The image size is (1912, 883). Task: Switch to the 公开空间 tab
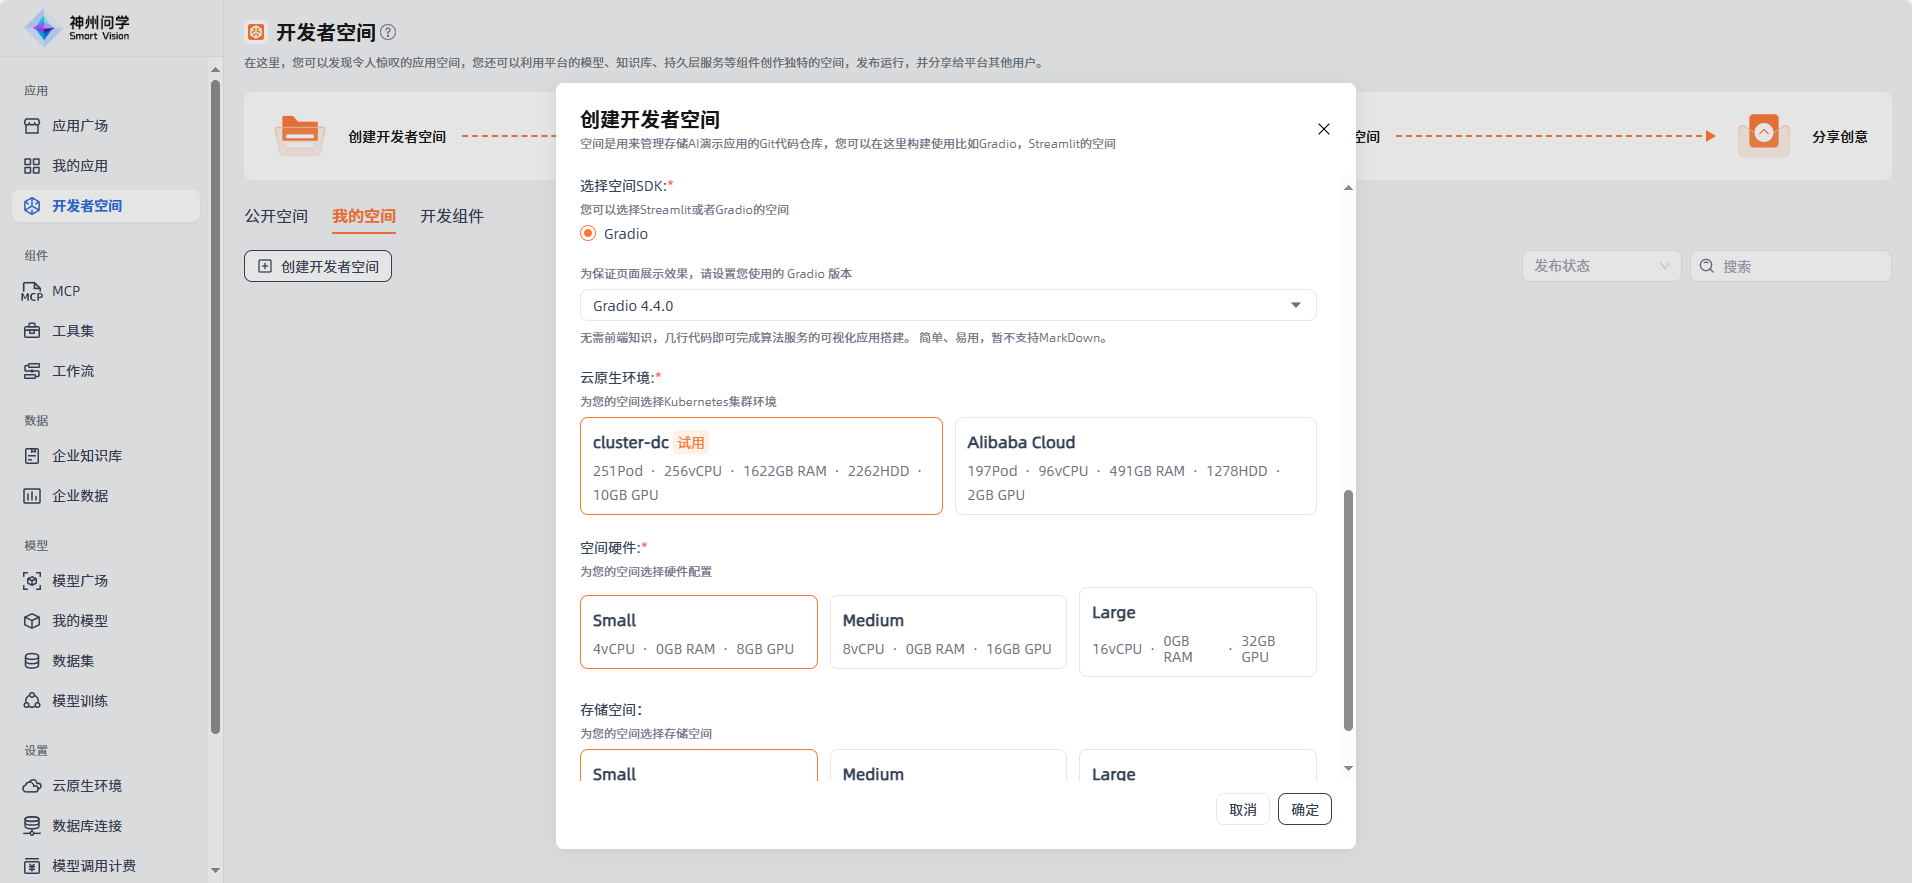(x=276, y=216)
